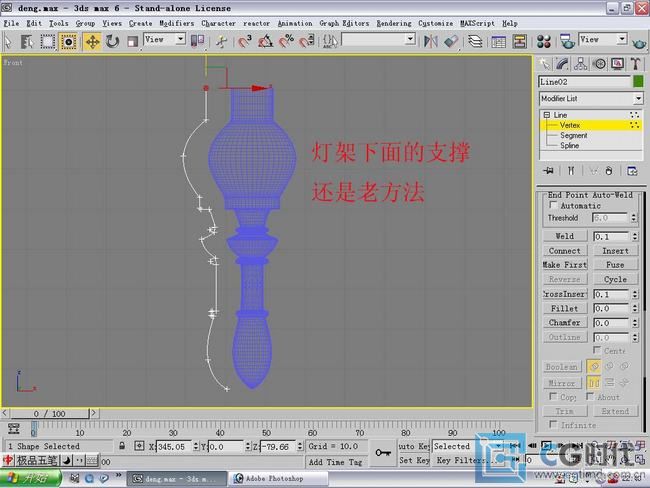Check the Copy checkbox under Mirror
Viewport: 650px width, 488px height.
point(554,397)
